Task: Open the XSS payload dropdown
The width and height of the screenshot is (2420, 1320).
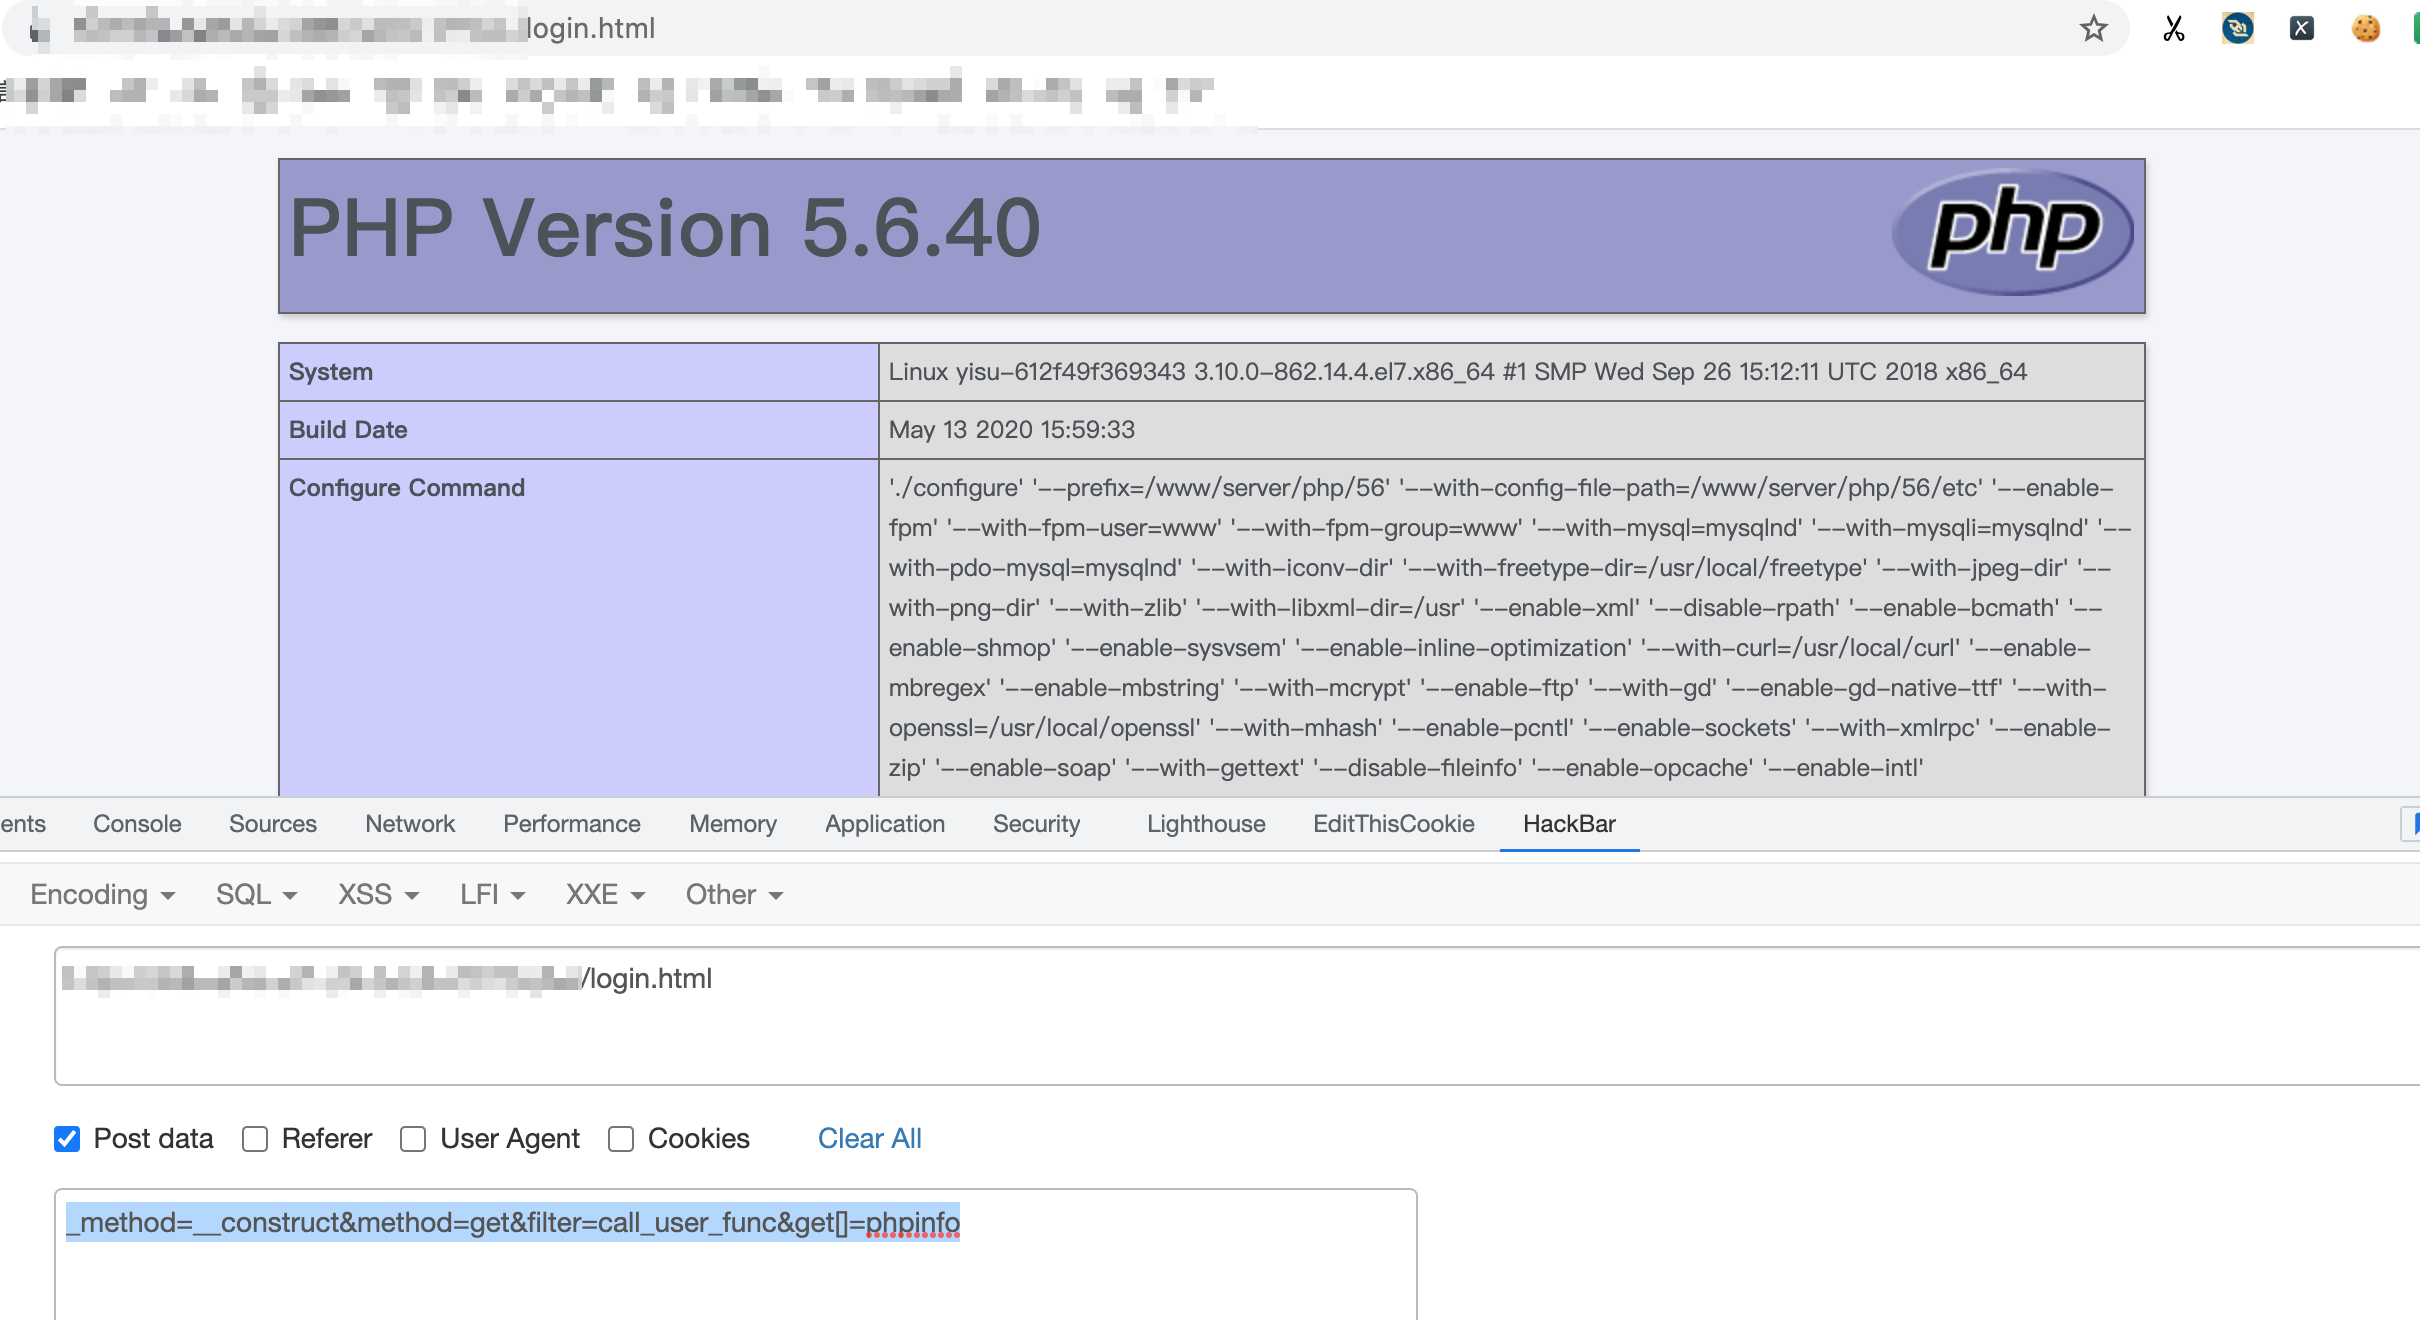Action: coord(377,895)
